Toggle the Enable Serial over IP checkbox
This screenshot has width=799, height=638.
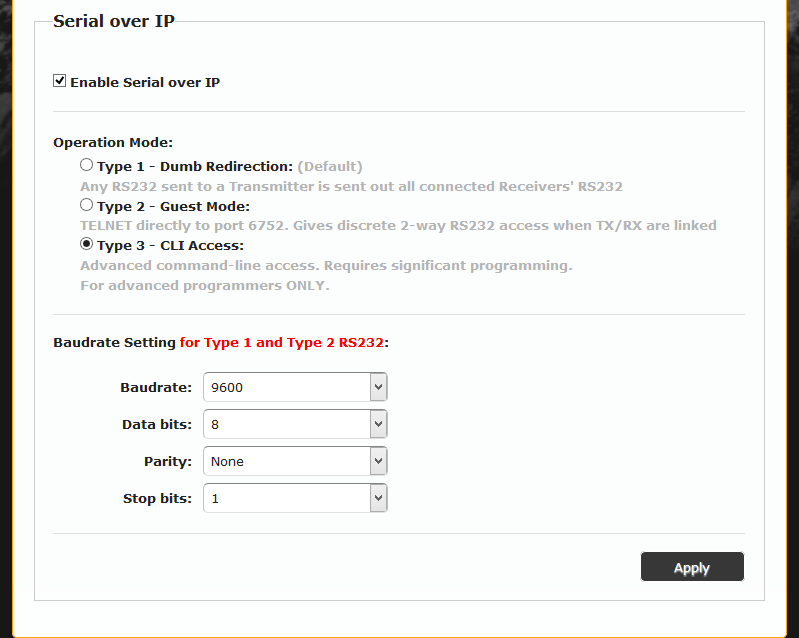click(60, 81)
